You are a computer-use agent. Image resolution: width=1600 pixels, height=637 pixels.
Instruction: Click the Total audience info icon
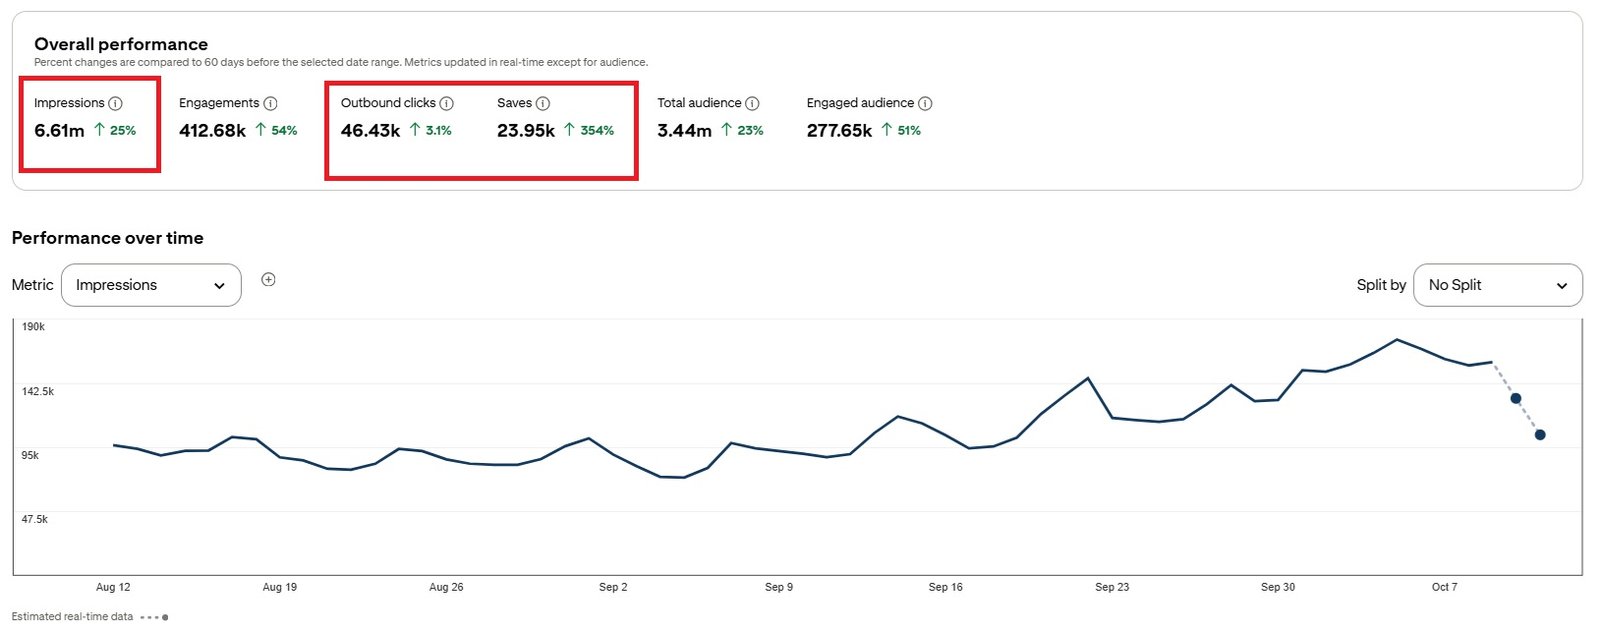point(752,103)
